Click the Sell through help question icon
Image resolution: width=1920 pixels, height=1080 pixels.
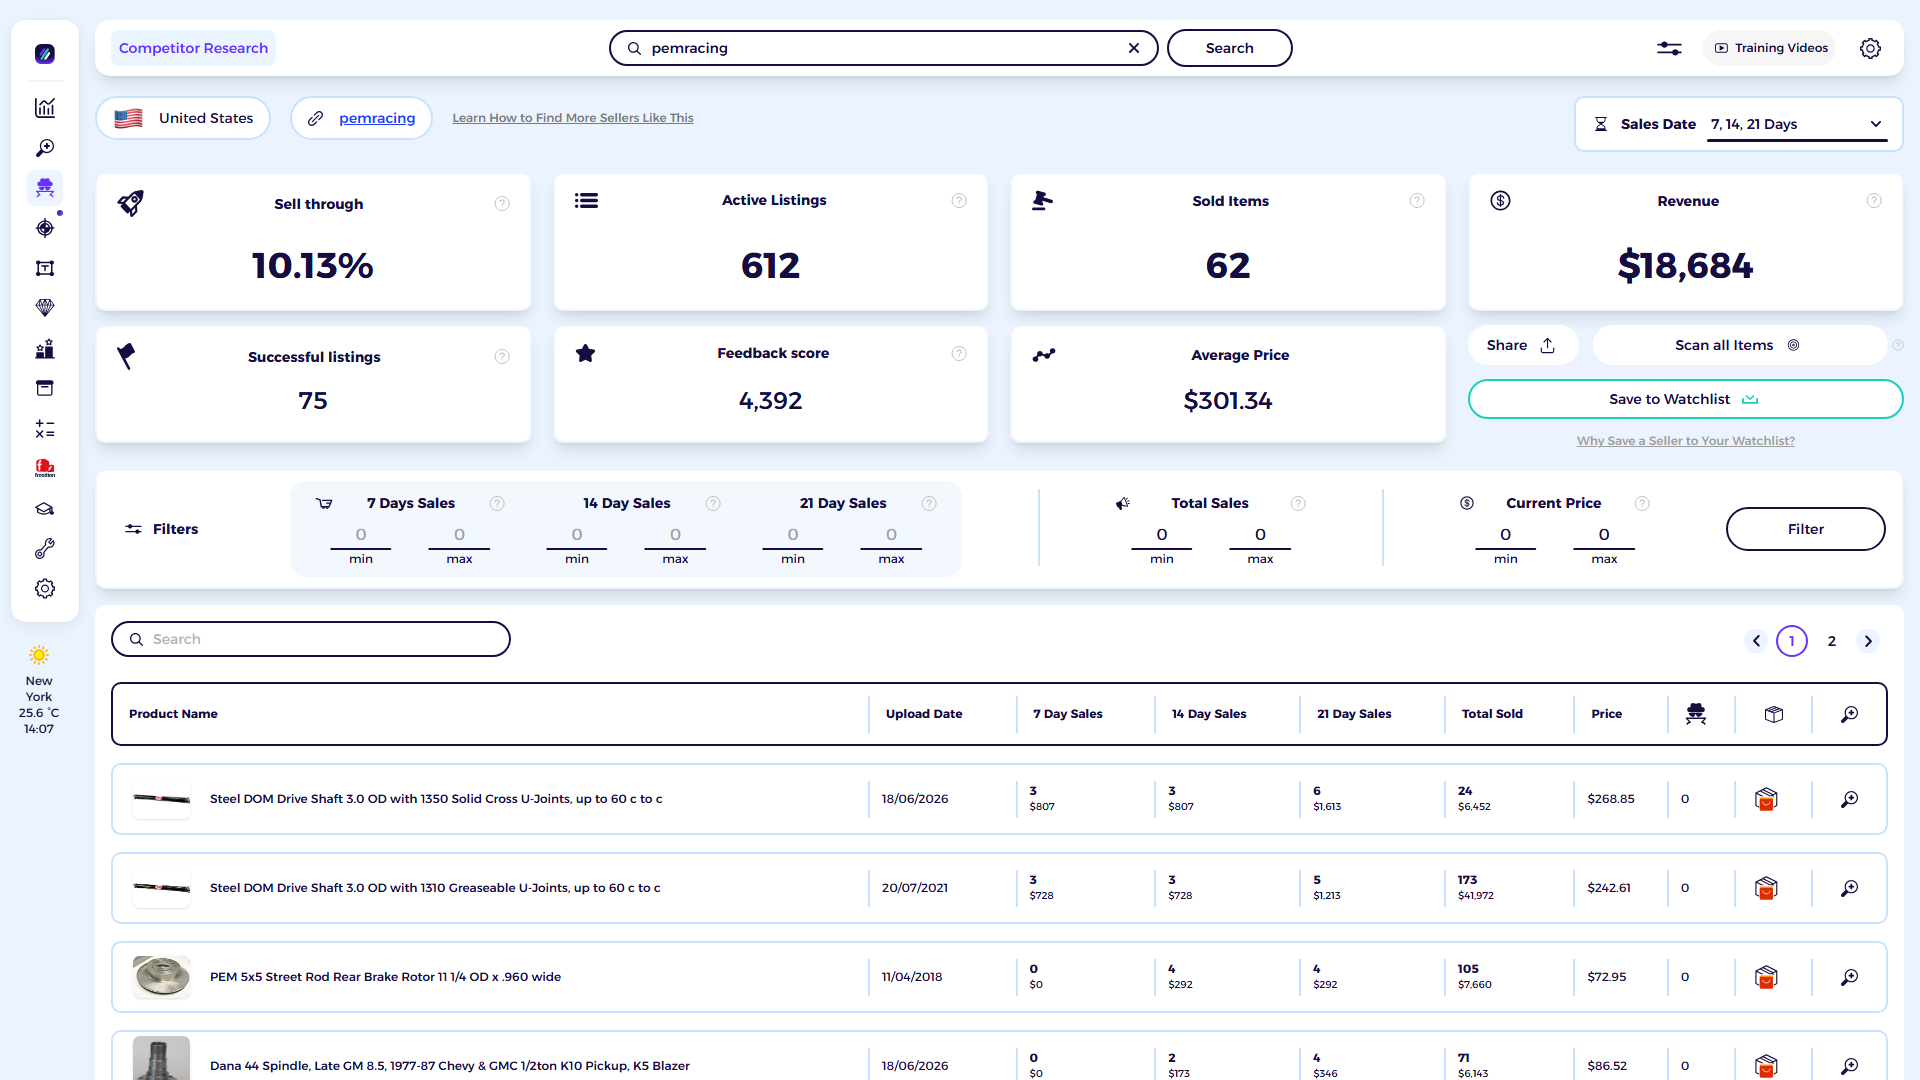[502, 204]
